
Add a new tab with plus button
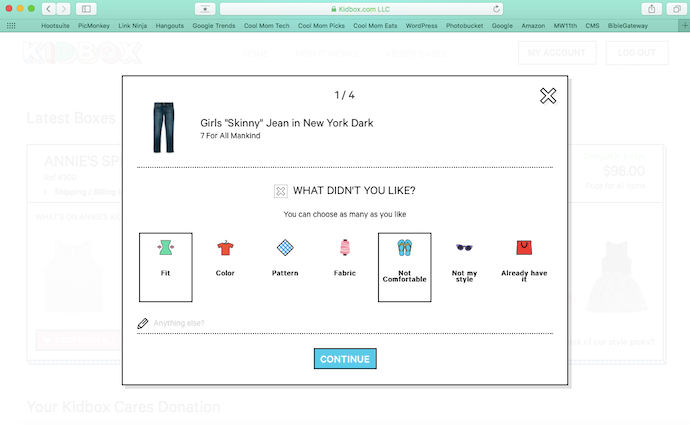pyautogui.click(x=685, y=26)
